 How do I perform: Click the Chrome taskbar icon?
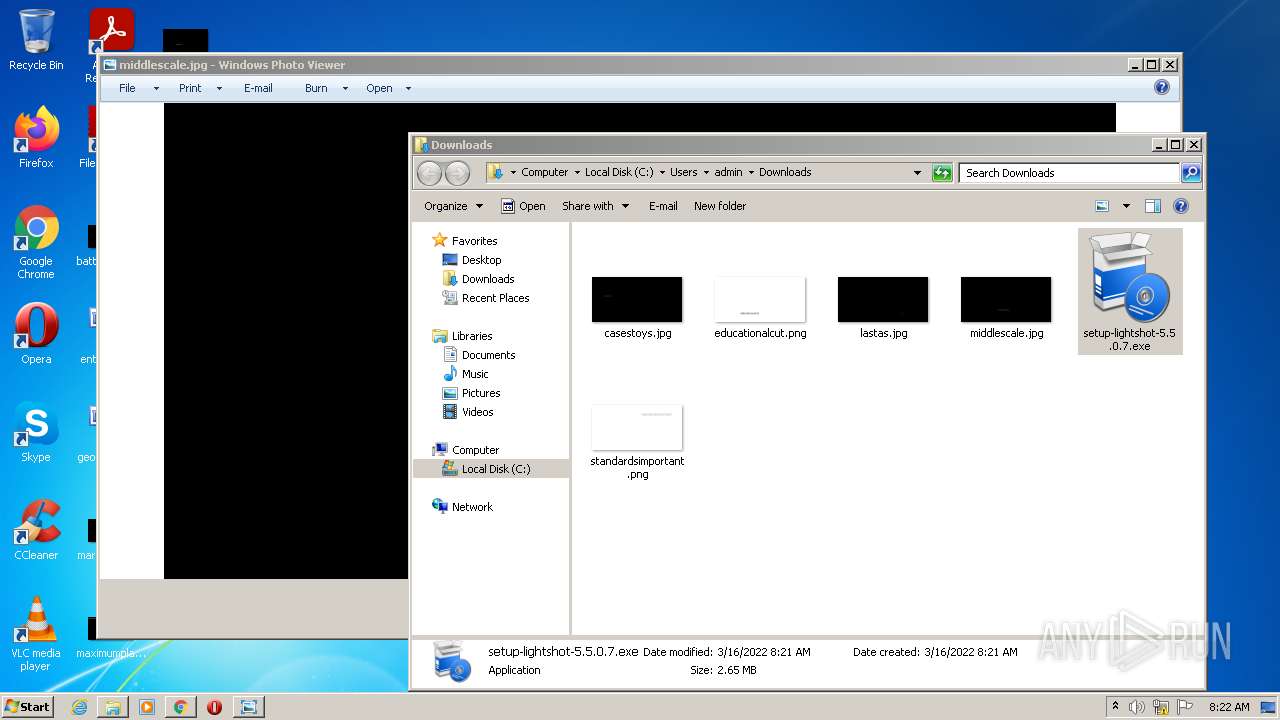pyautogui.click(x=181, y=707)
